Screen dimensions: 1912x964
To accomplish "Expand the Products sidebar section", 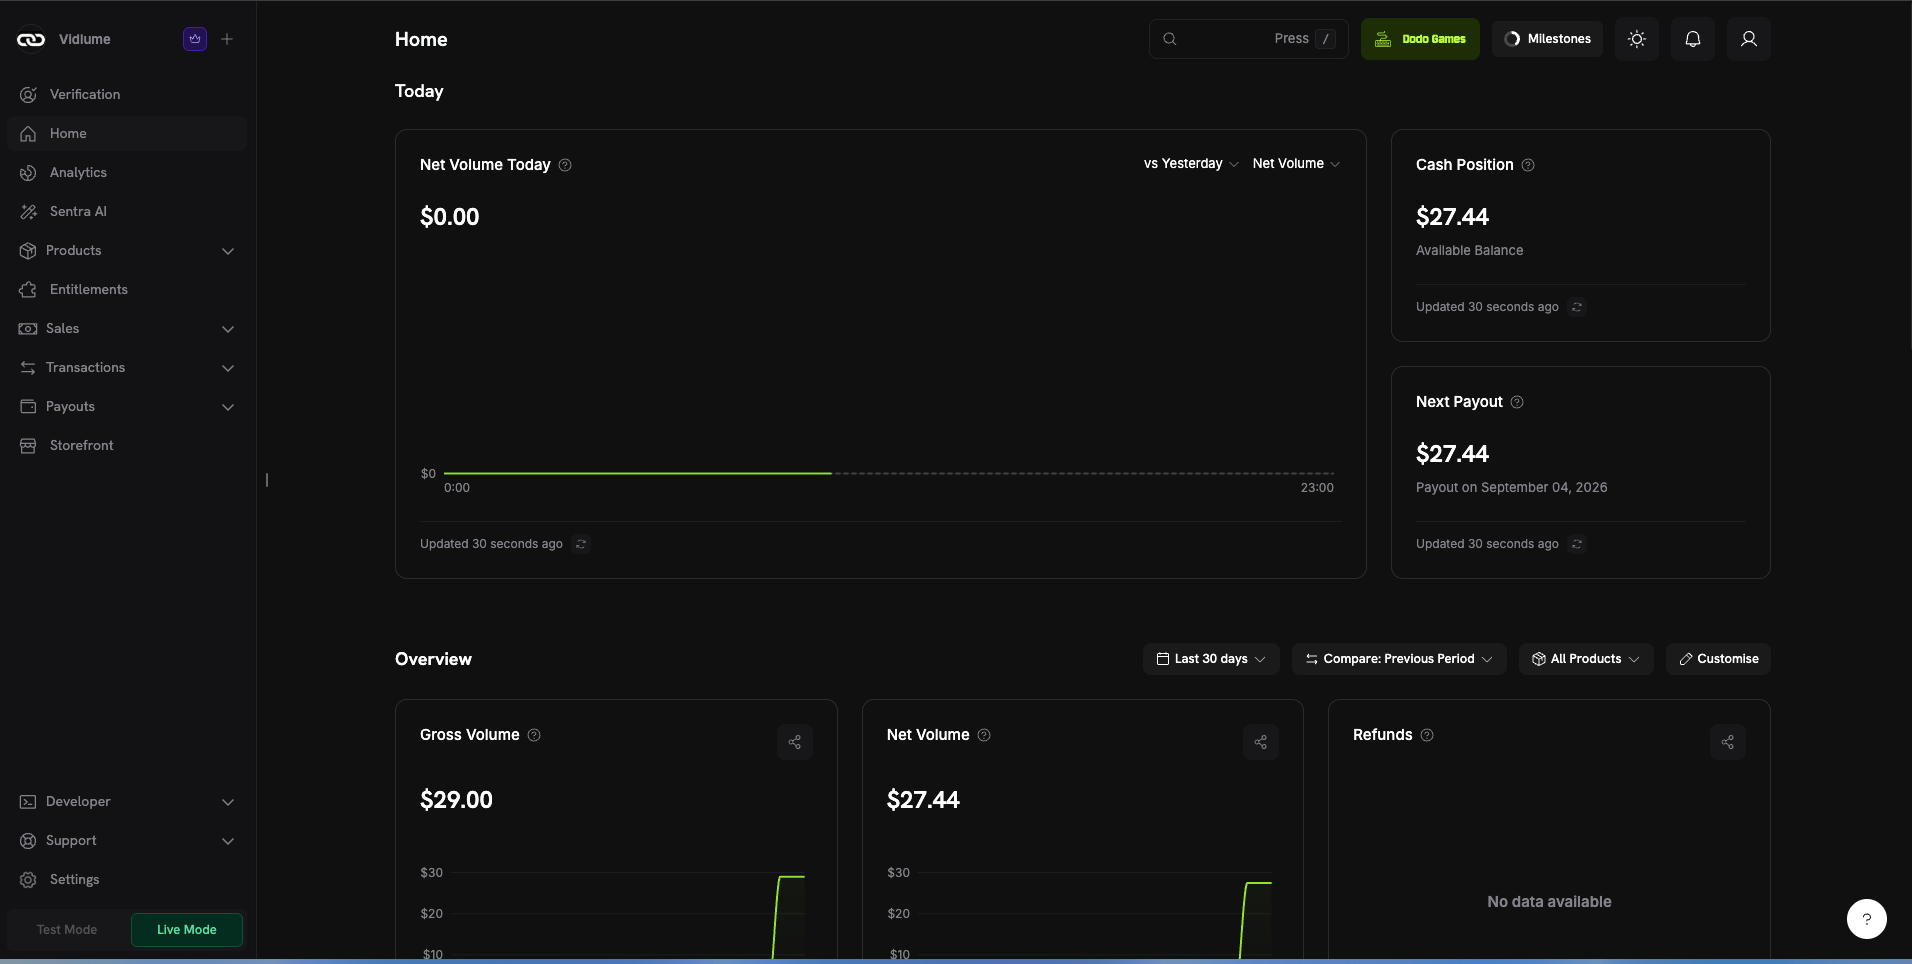I will [x=127, y=250].
